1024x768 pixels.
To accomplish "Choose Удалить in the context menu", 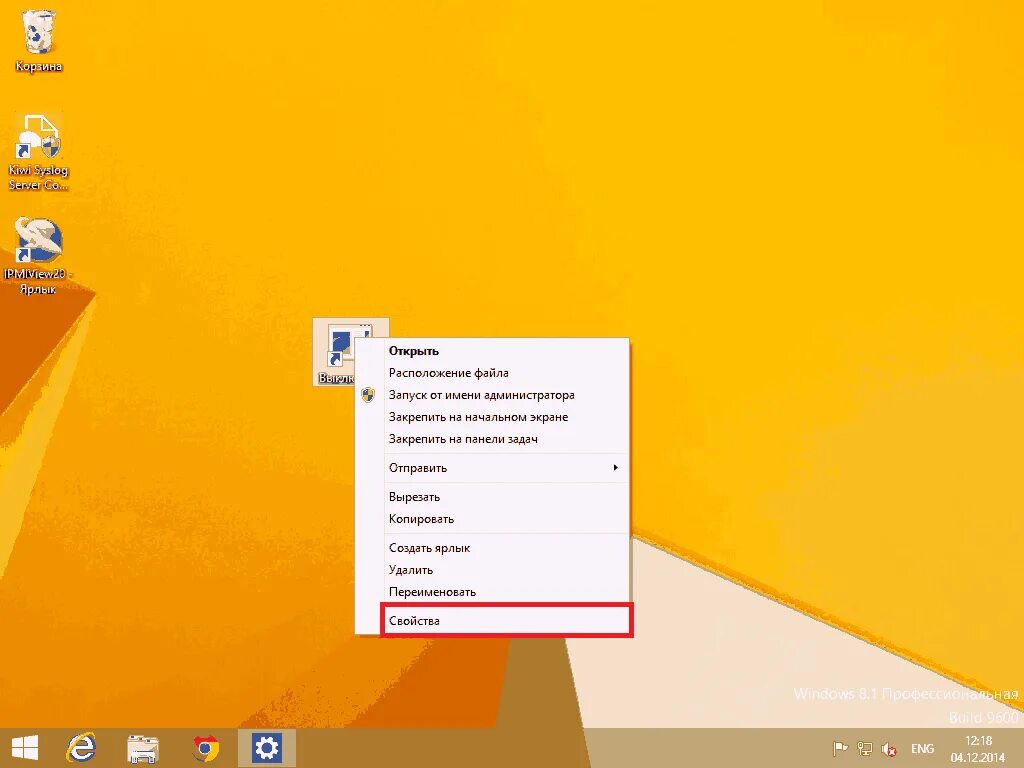I will click(492, 570).
